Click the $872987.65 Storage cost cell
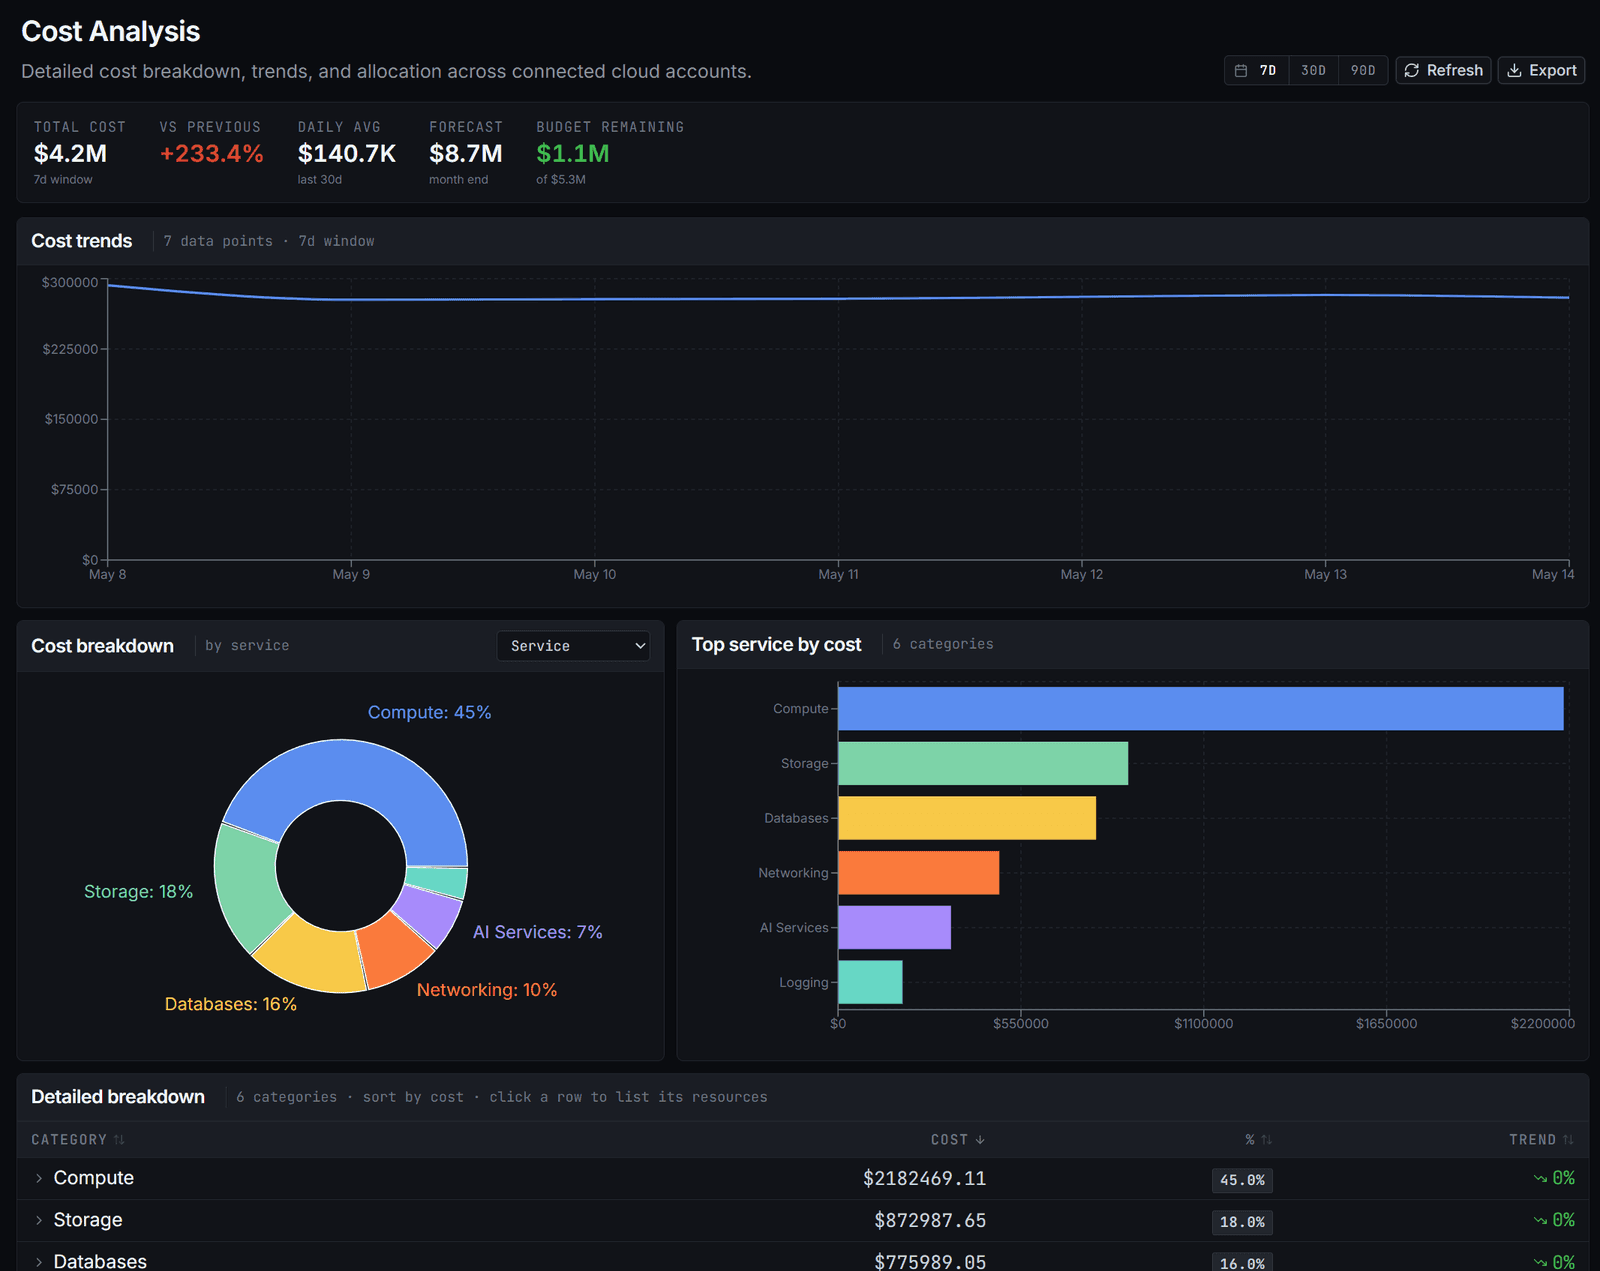Image resolution: width=1600 pixels, height=1271 pixels. pos(930,1221)
